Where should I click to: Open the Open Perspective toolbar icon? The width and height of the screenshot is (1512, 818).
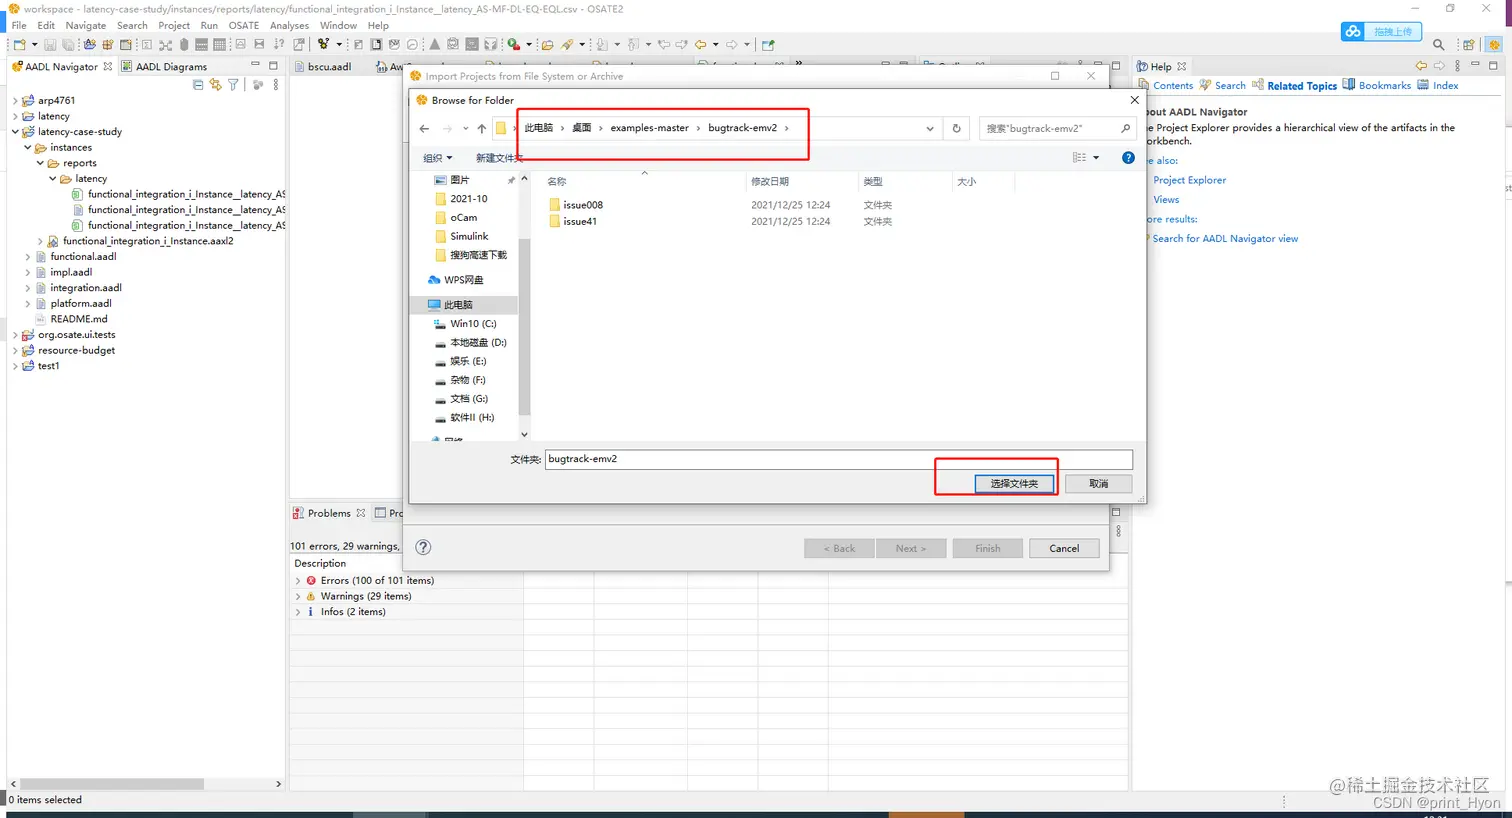(x=1468, y=45)
